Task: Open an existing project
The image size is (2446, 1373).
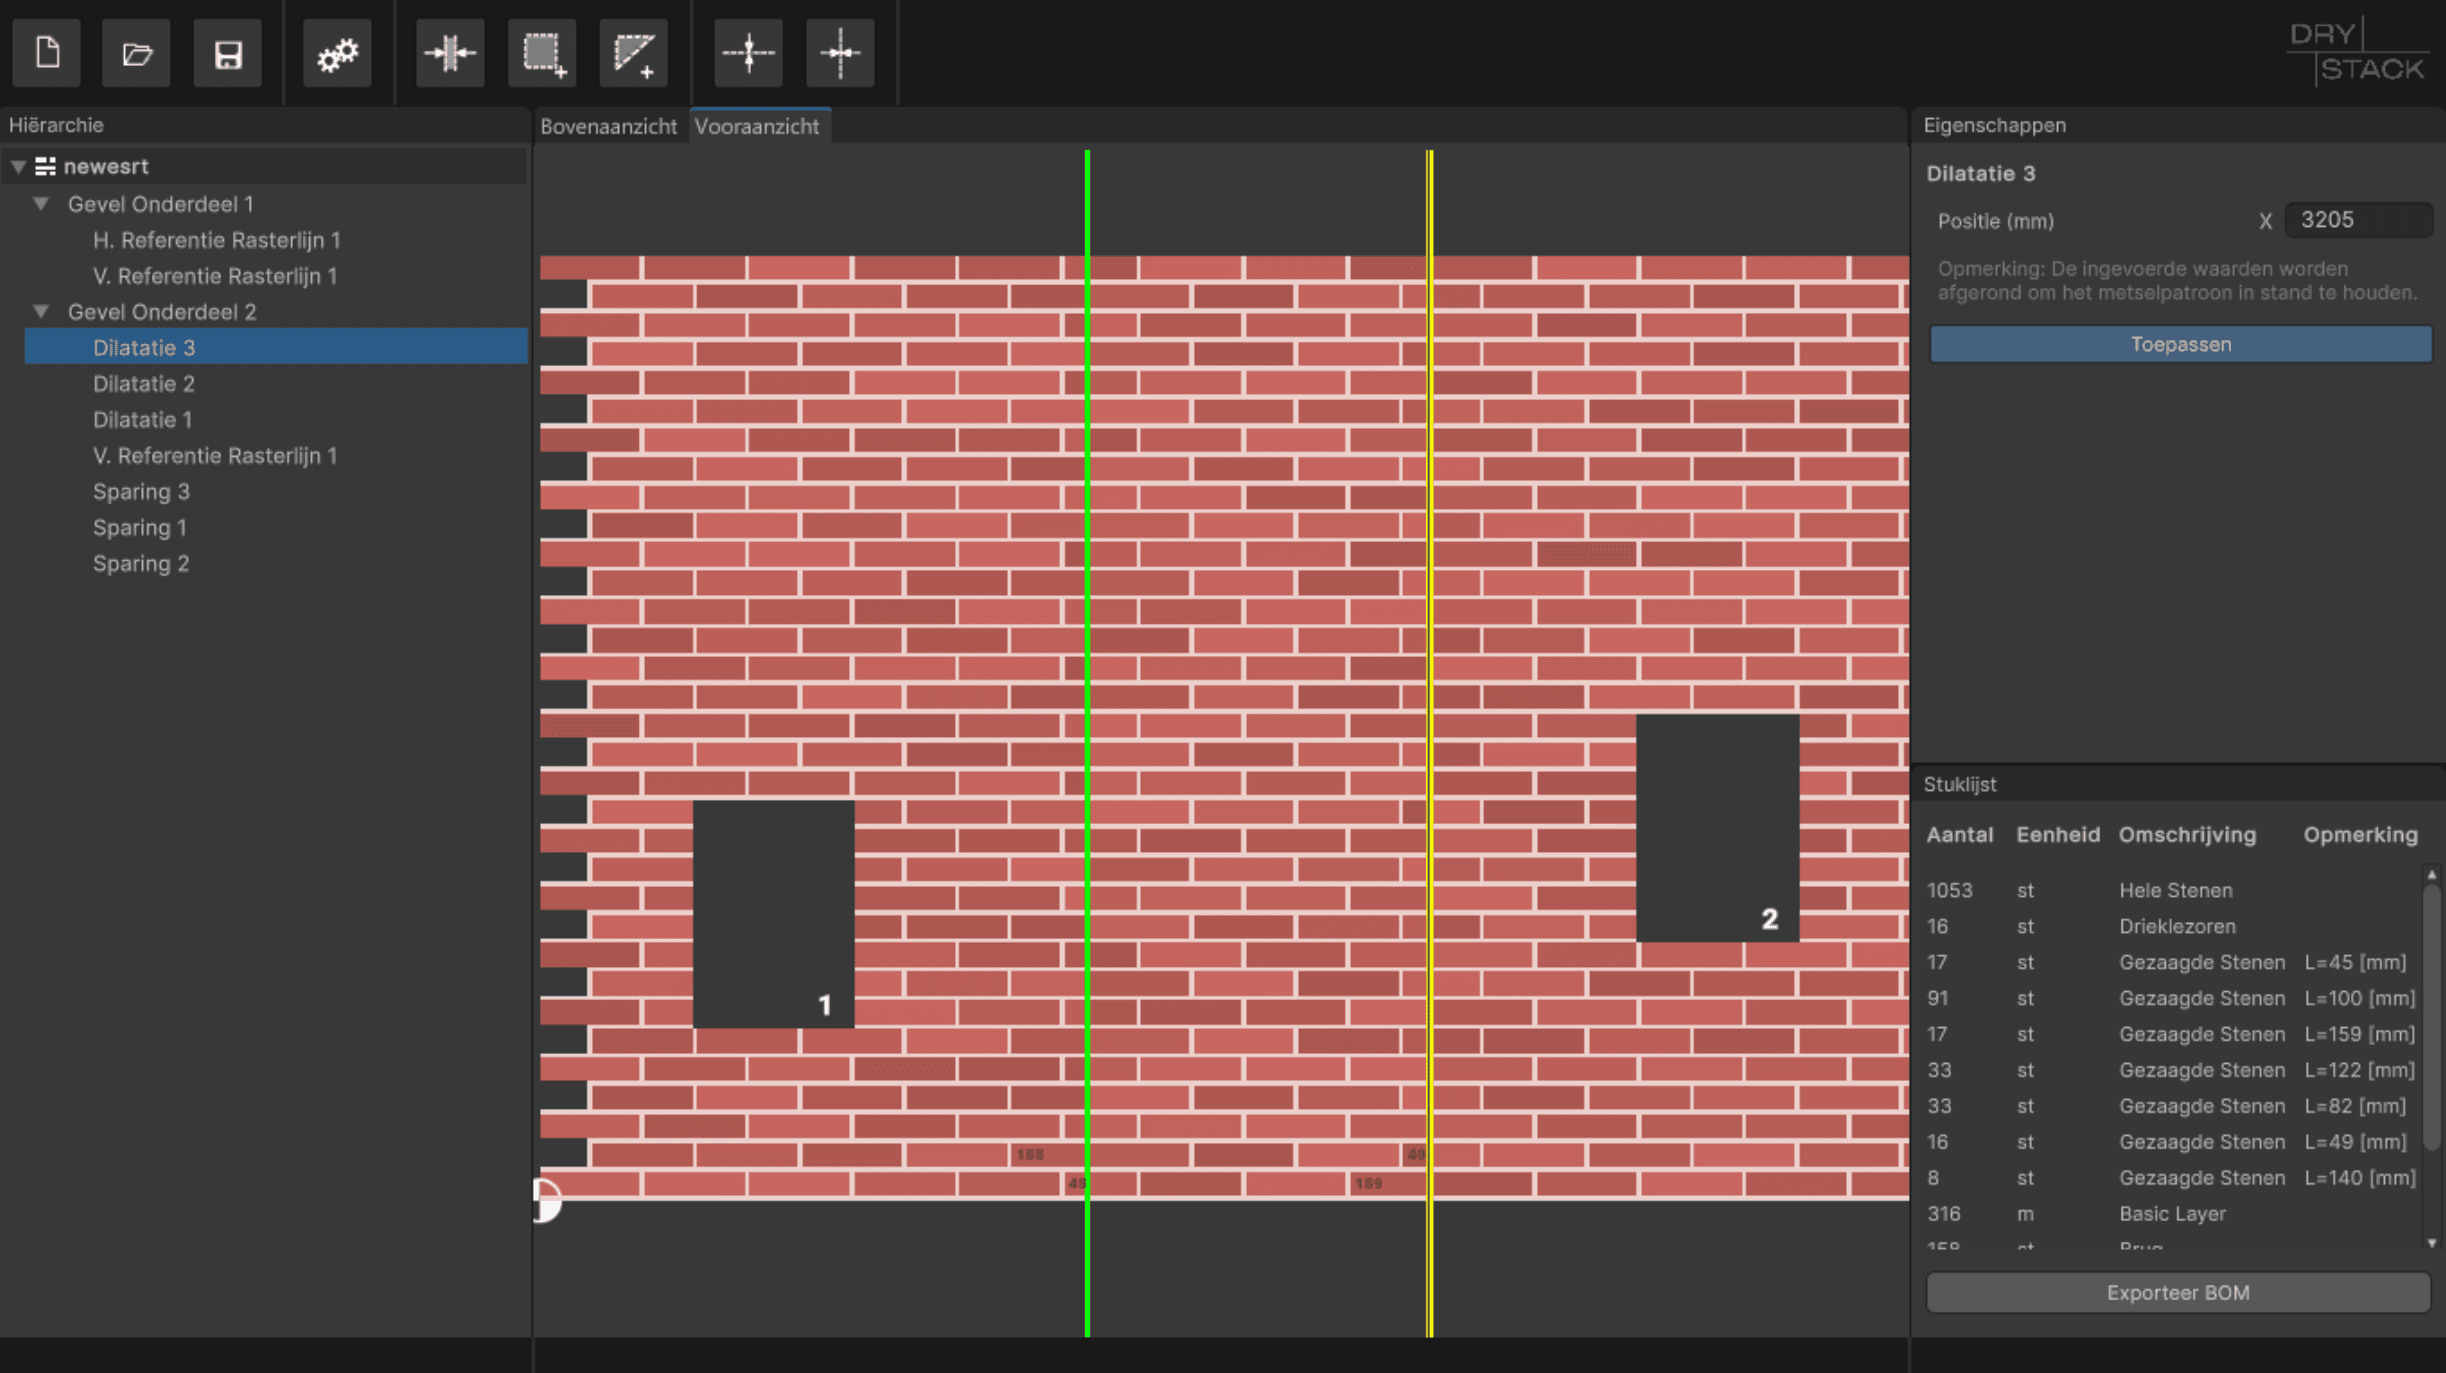Action: [x=137, y=53]
